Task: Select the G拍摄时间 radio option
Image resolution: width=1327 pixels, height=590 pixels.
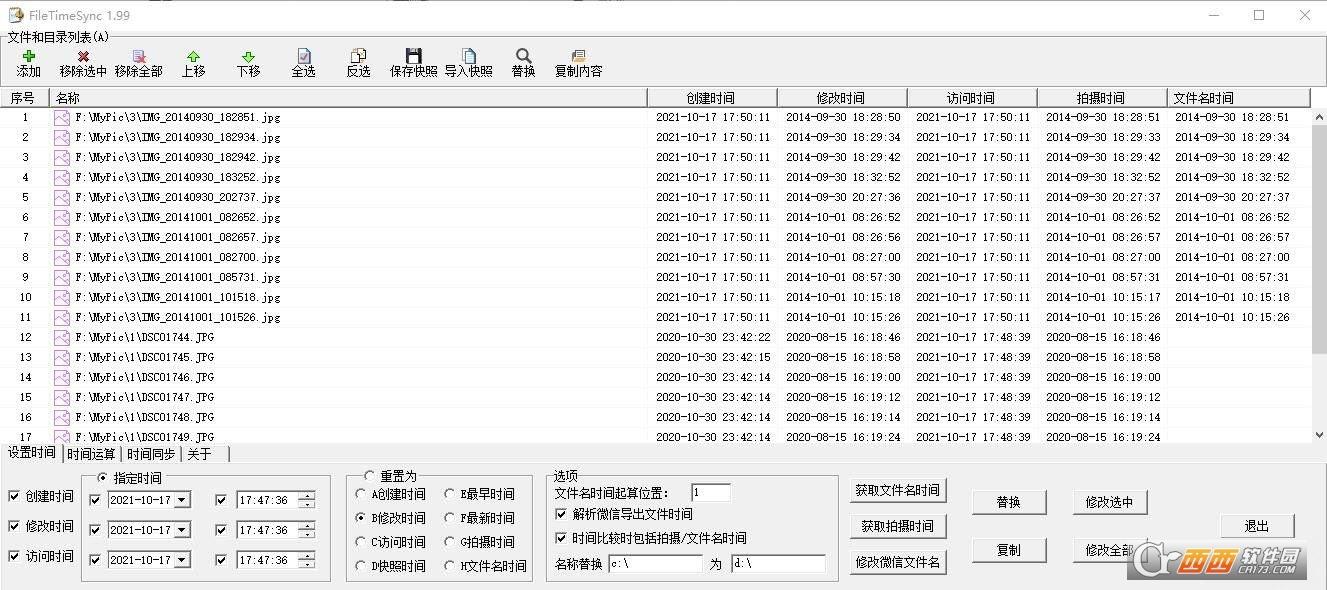Action: pos(451,542)
